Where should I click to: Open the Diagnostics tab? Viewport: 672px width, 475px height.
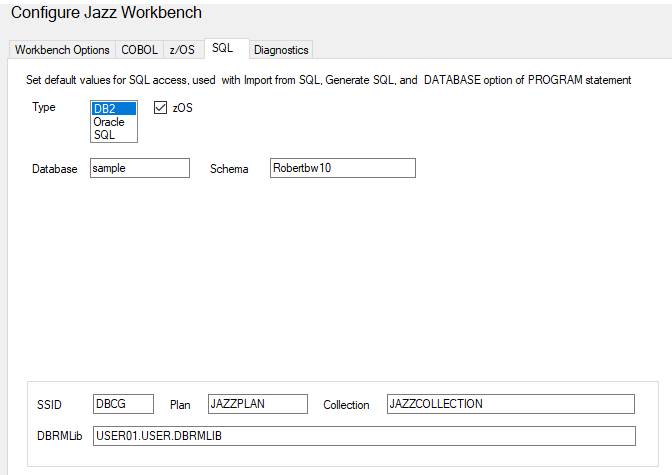click(x=281, y=50)
